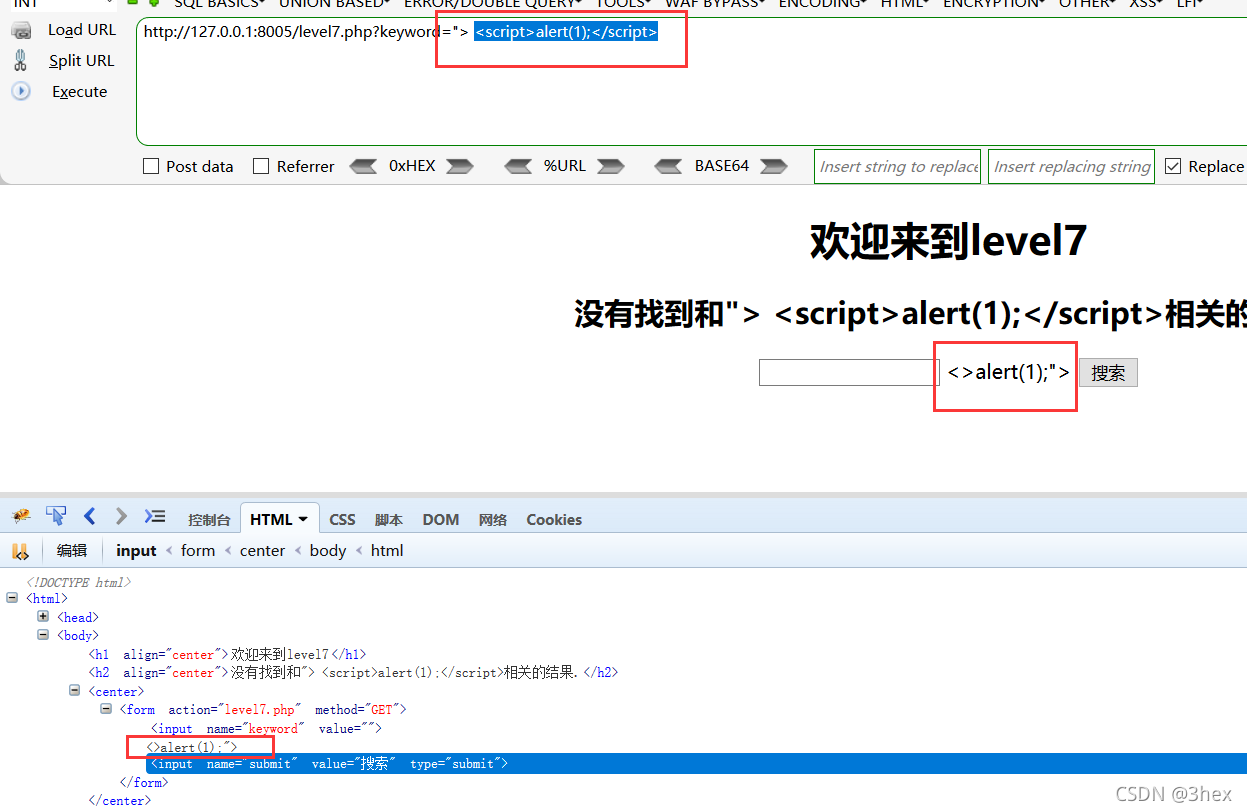Click the Firebug bug icon
Image resolution: width=1247 pixels, height=812 pixels.
21,516
